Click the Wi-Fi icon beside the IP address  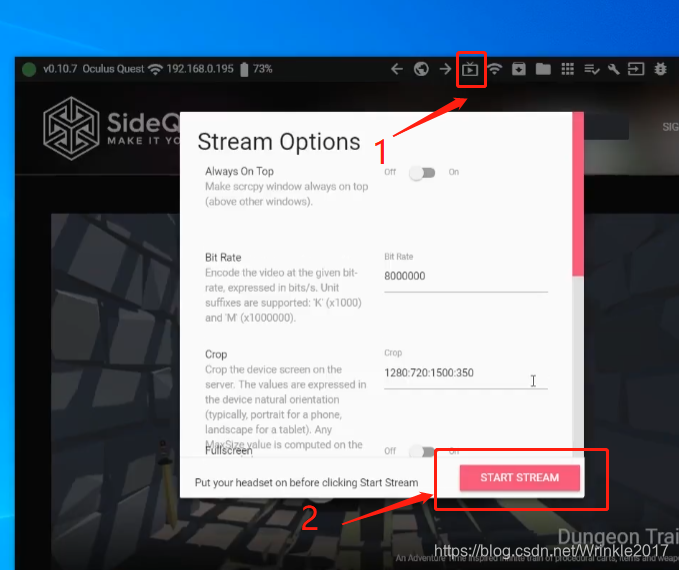(x=155, y=69)
